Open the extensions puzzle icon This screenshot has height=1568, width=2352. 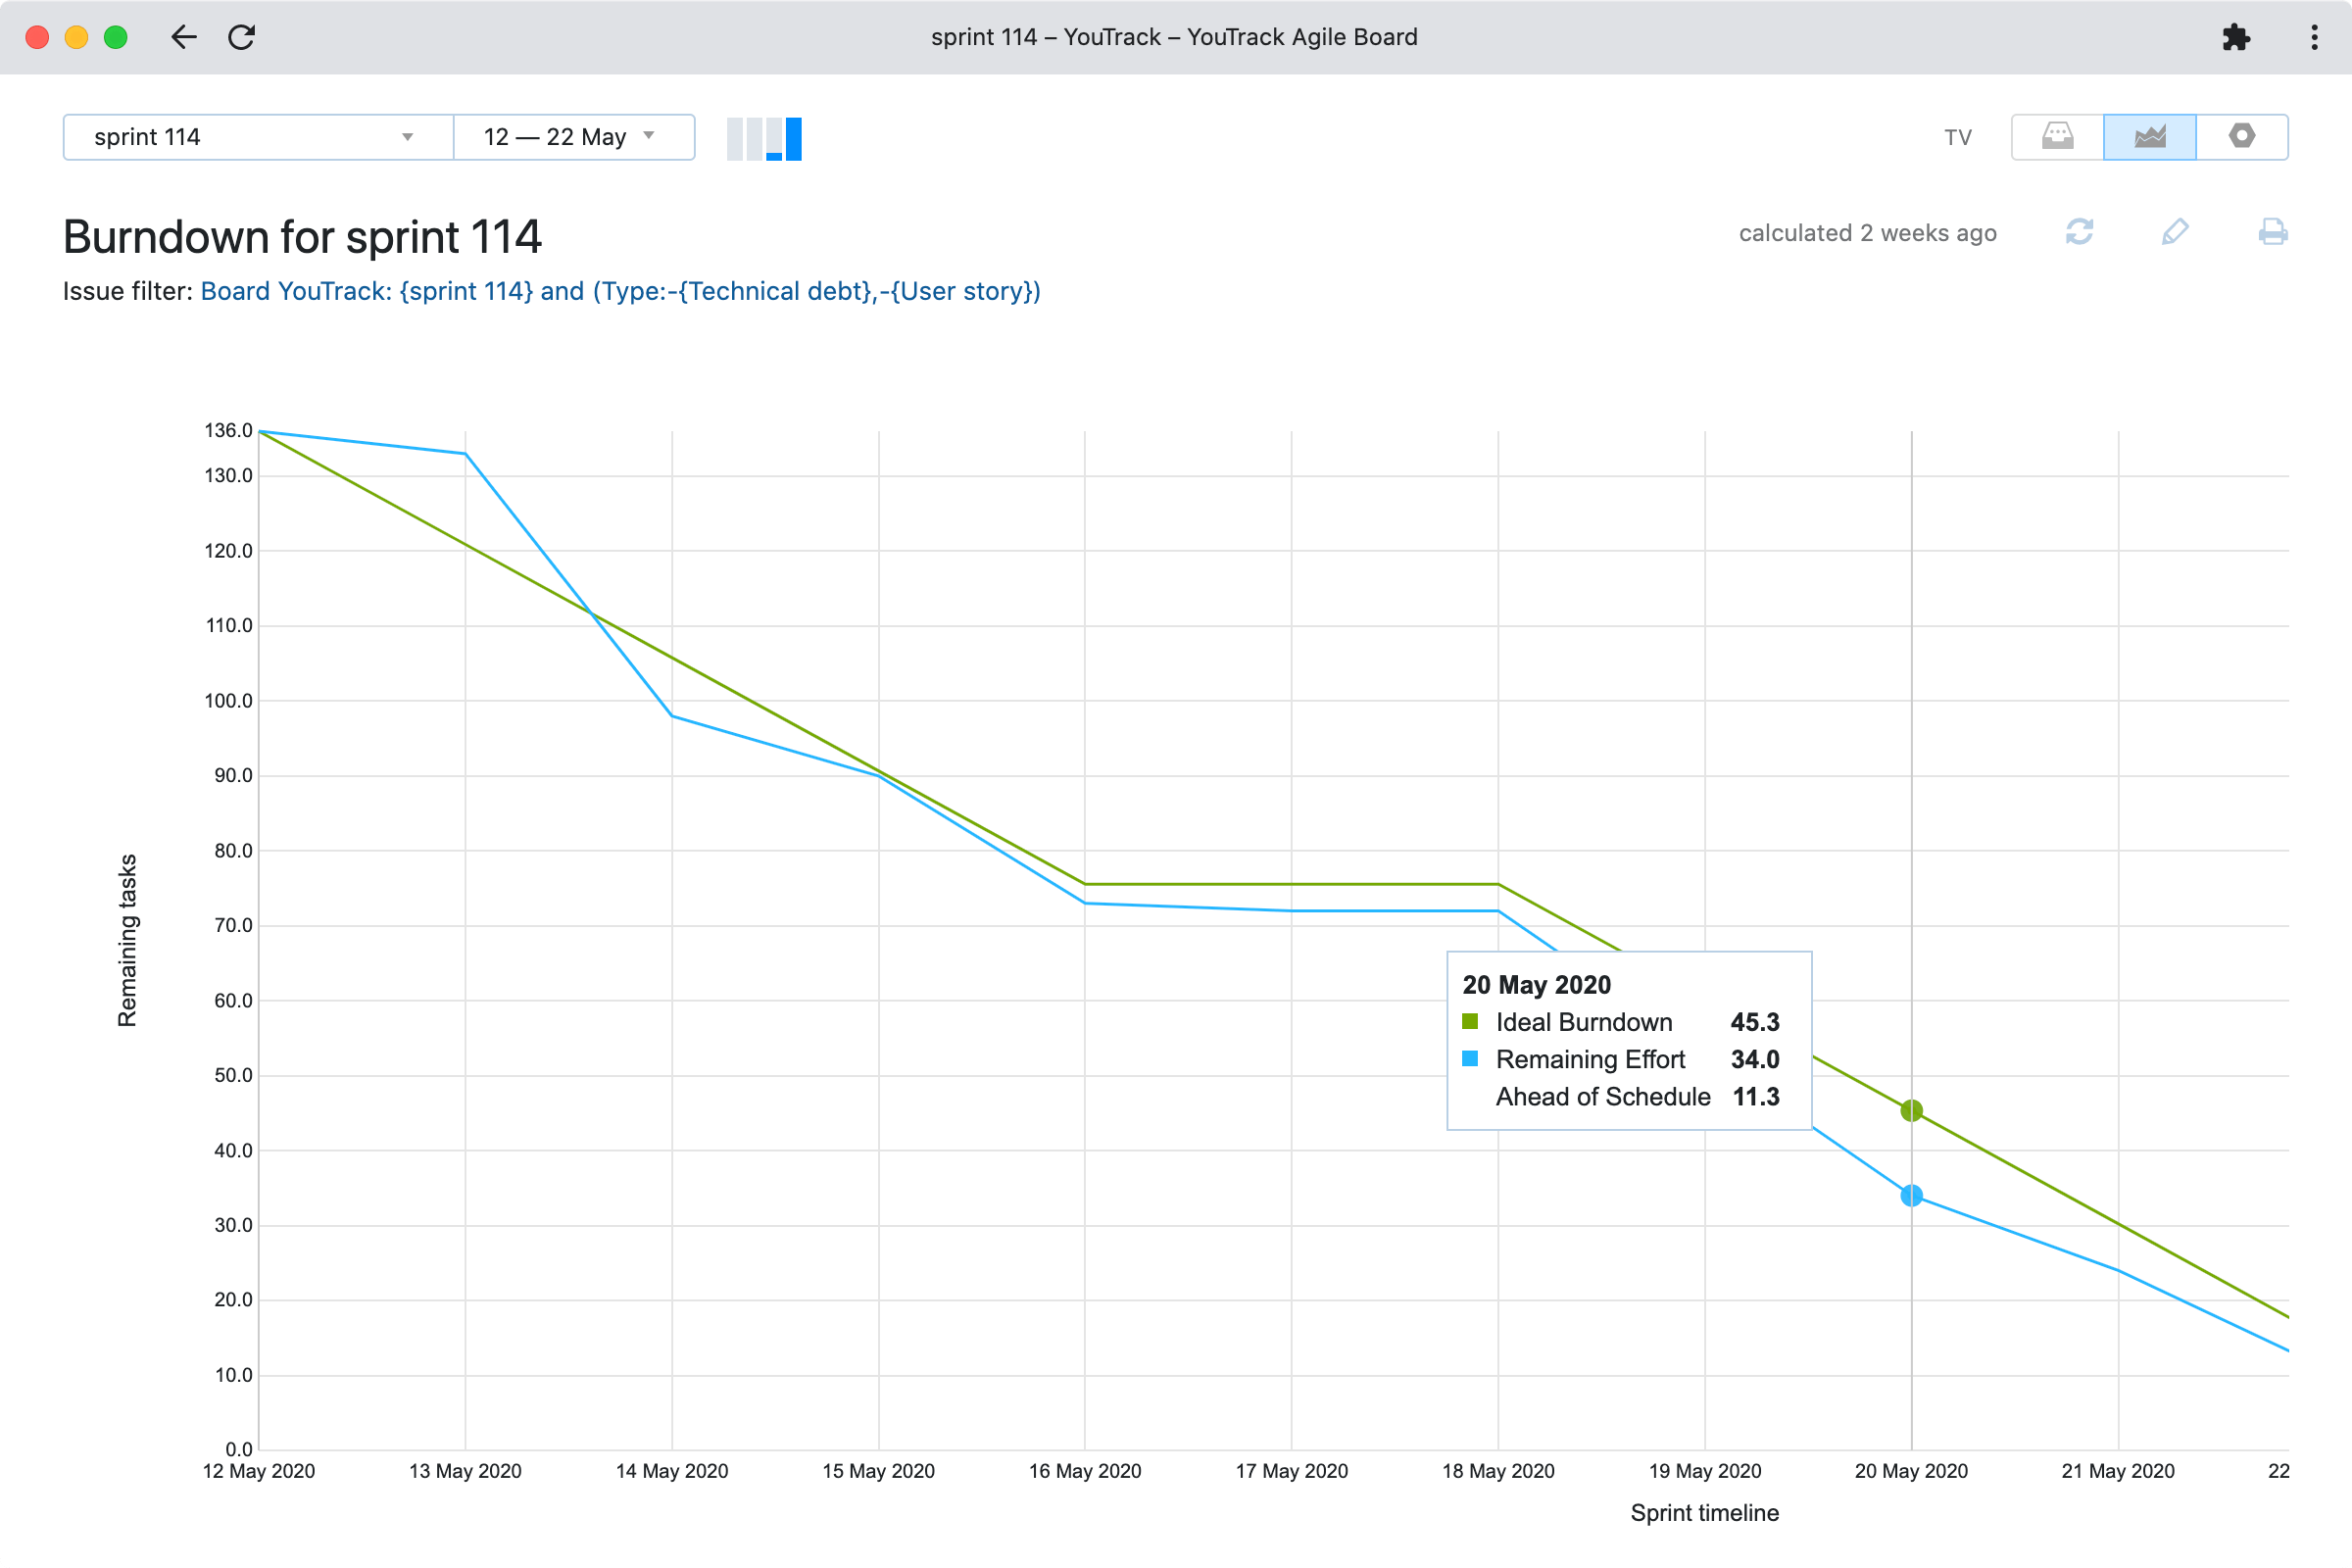[x=2235, y=37]
